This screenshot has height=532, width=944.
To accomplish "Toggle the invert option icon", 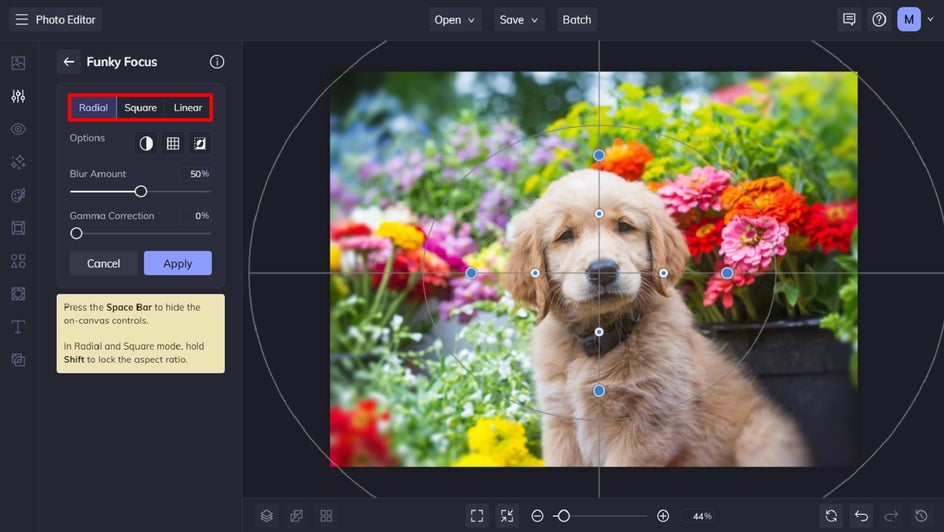I will (146, 144).
